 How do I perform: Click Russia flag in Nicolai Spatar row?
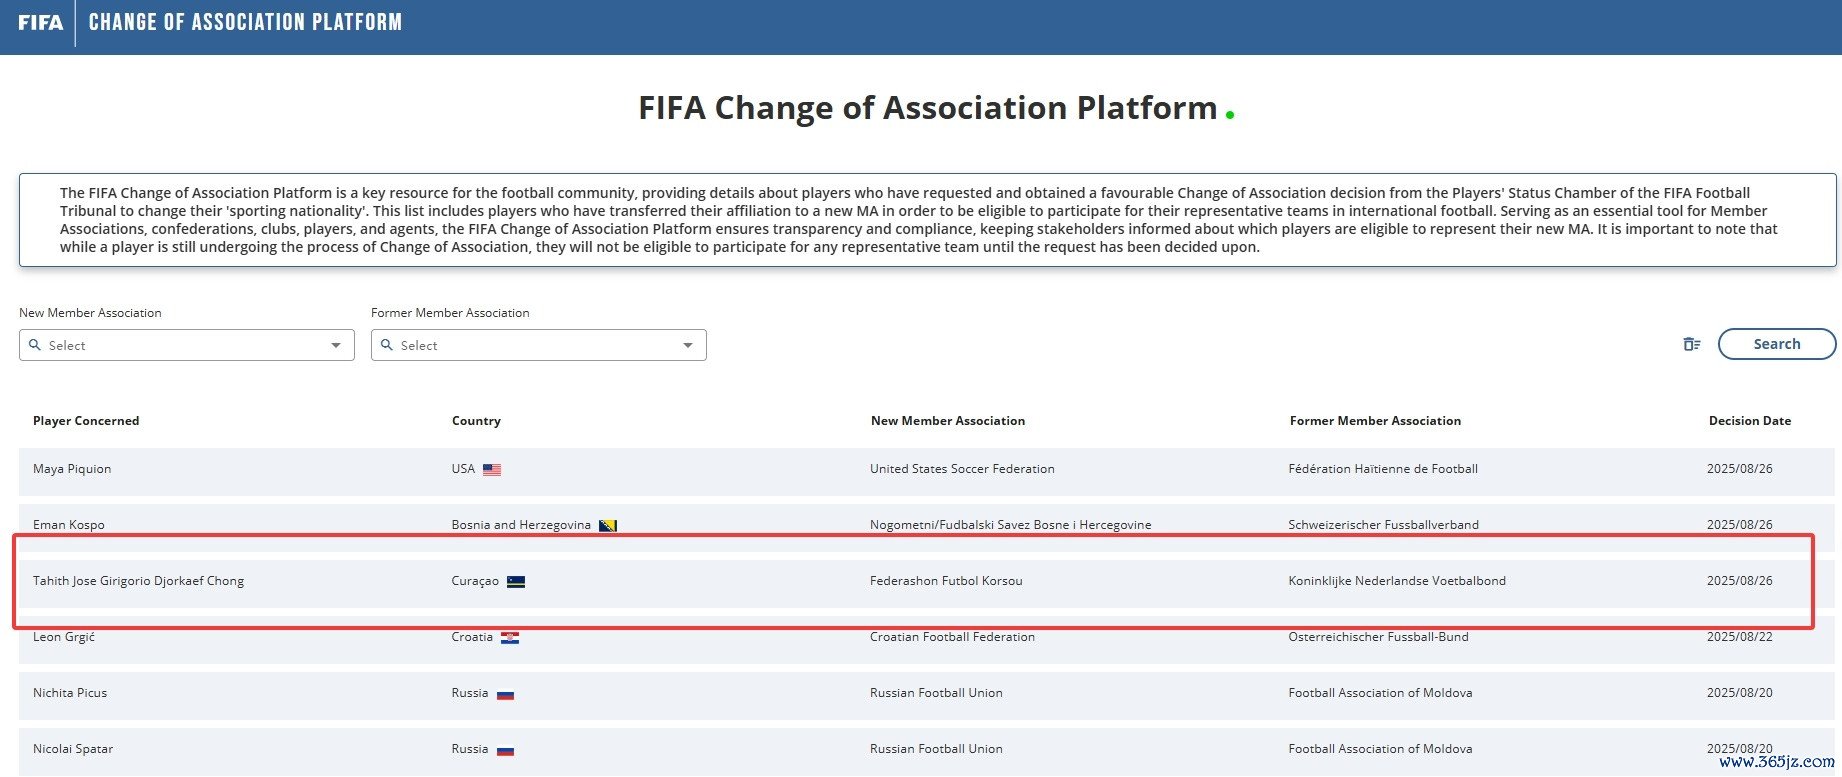(505, 750)
